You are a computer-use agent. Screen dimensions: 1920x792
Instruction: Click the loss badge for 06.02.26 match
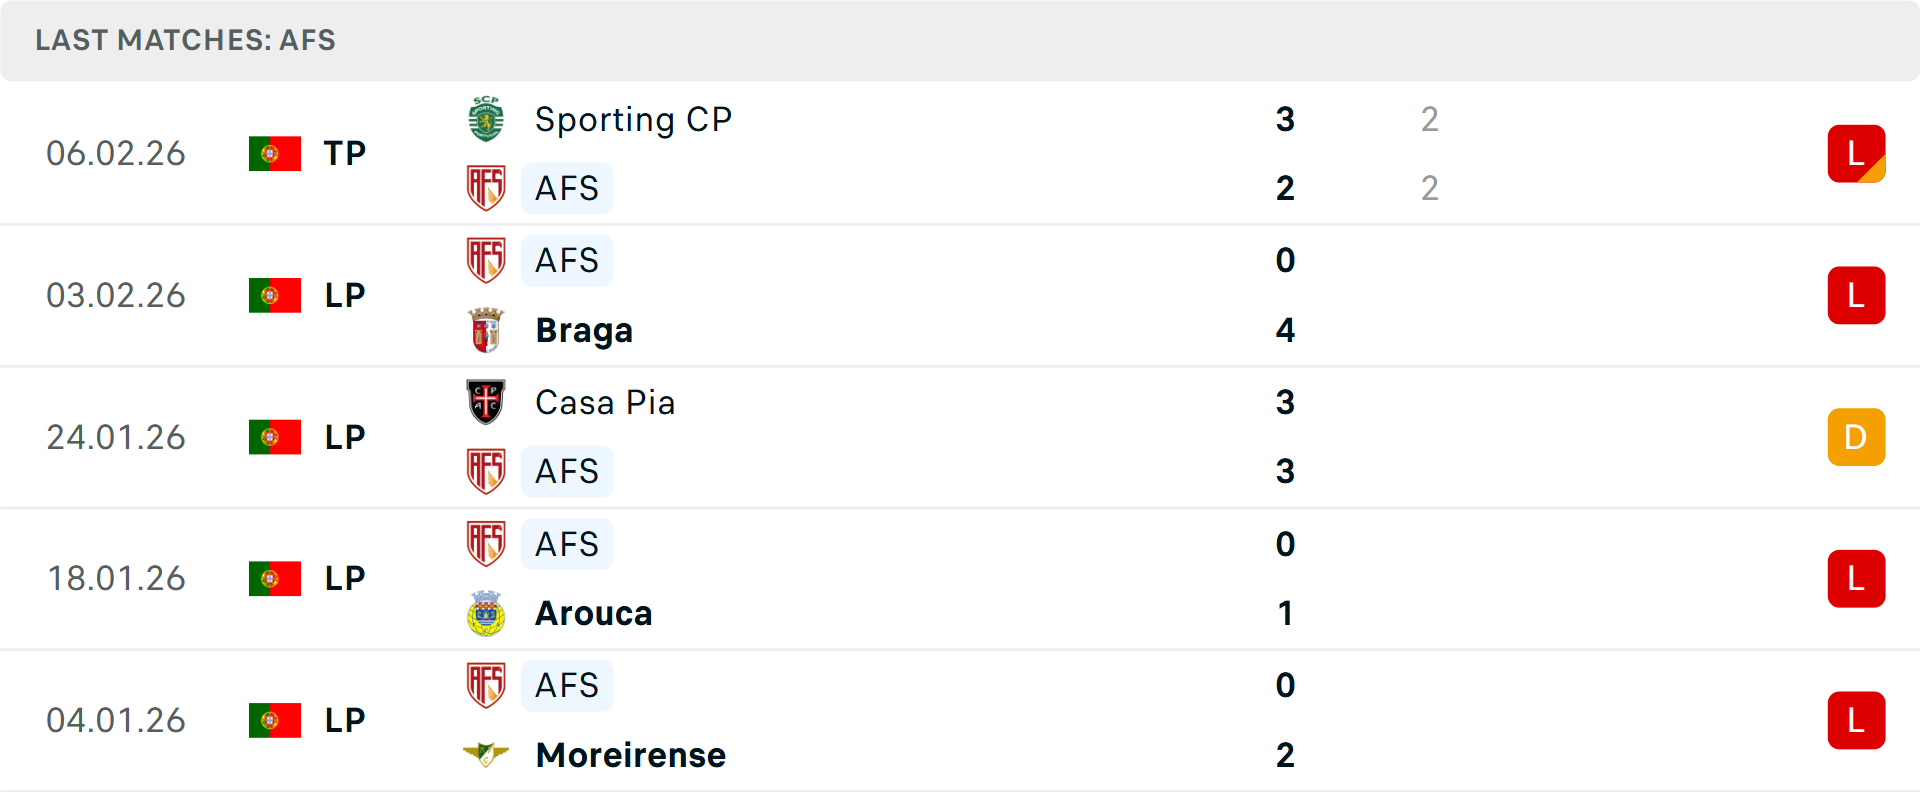point(1856,153)
